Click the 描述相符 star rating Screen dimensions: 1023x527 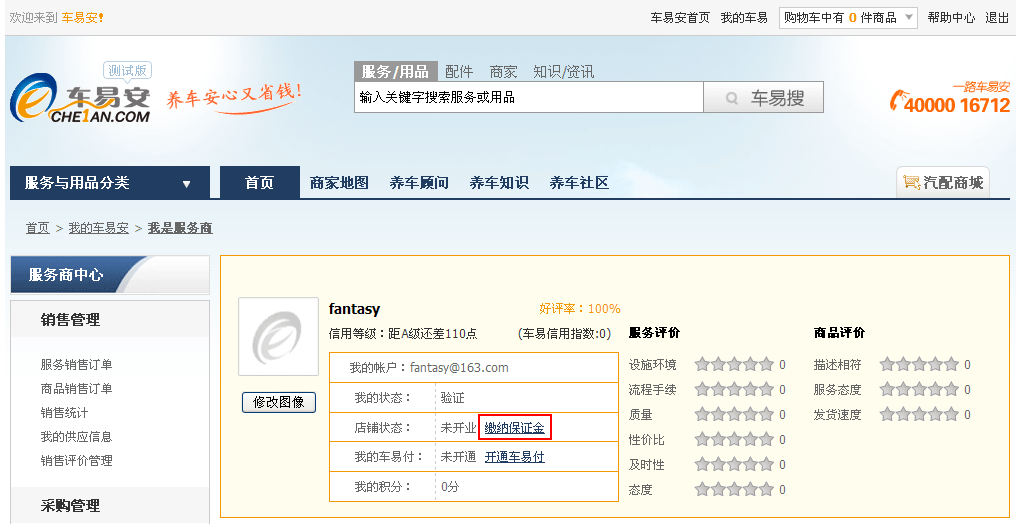pos(919,365)
